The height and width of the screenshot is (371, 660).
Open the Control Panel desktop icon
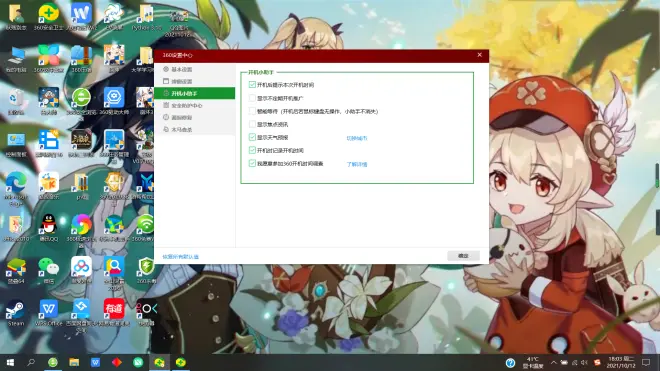(x=16, y=143)
